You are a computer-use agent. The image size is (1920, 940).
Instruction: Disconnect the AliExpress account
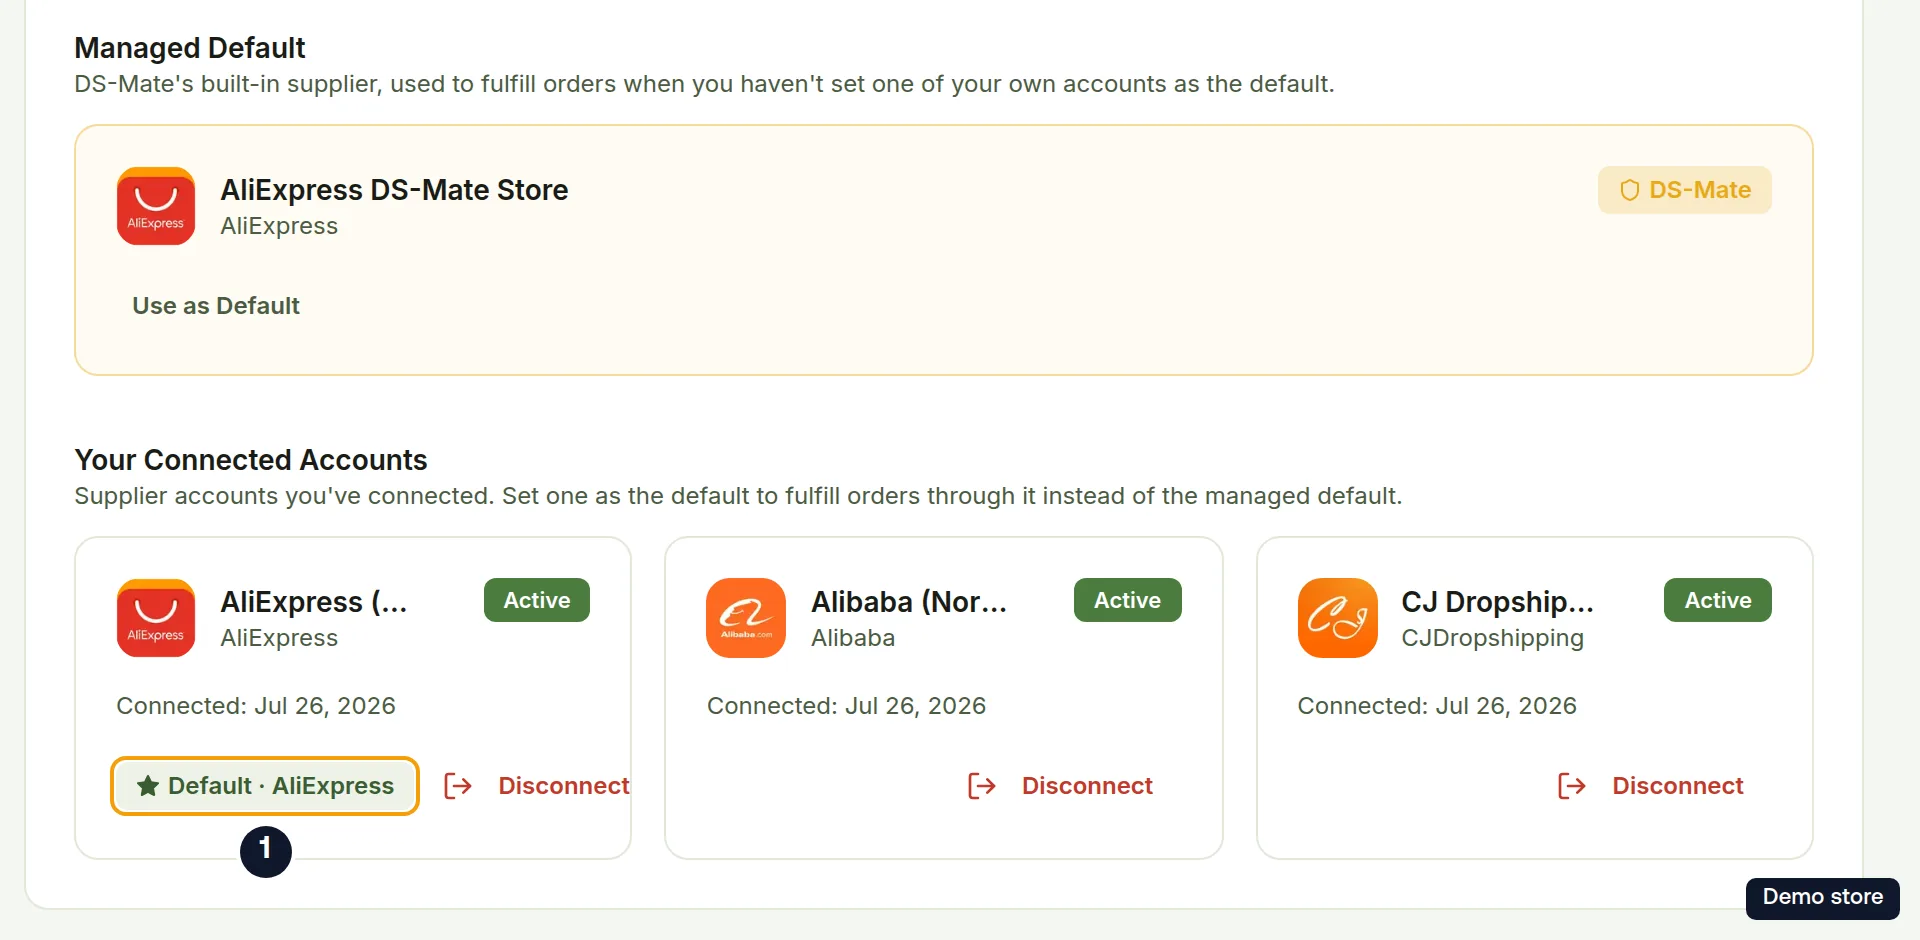537,786
